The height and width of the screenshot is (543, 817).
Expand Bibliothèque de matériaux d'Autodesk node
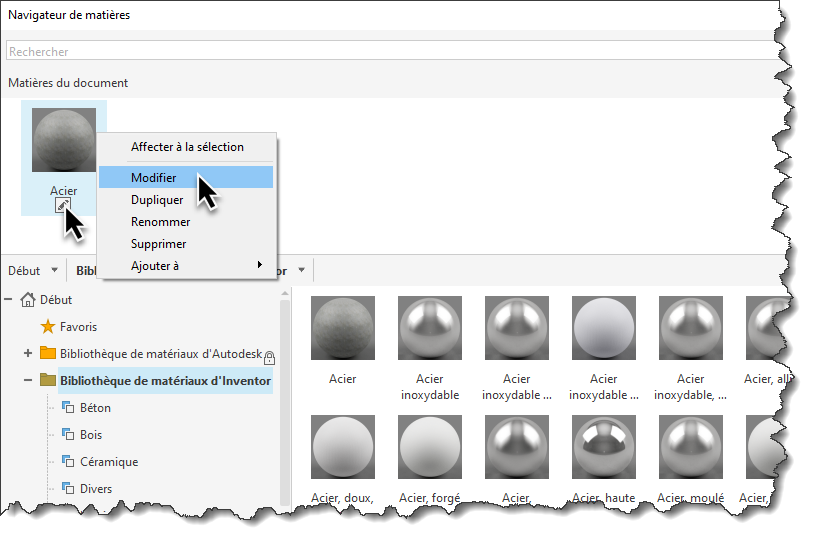tap(27, 353)
